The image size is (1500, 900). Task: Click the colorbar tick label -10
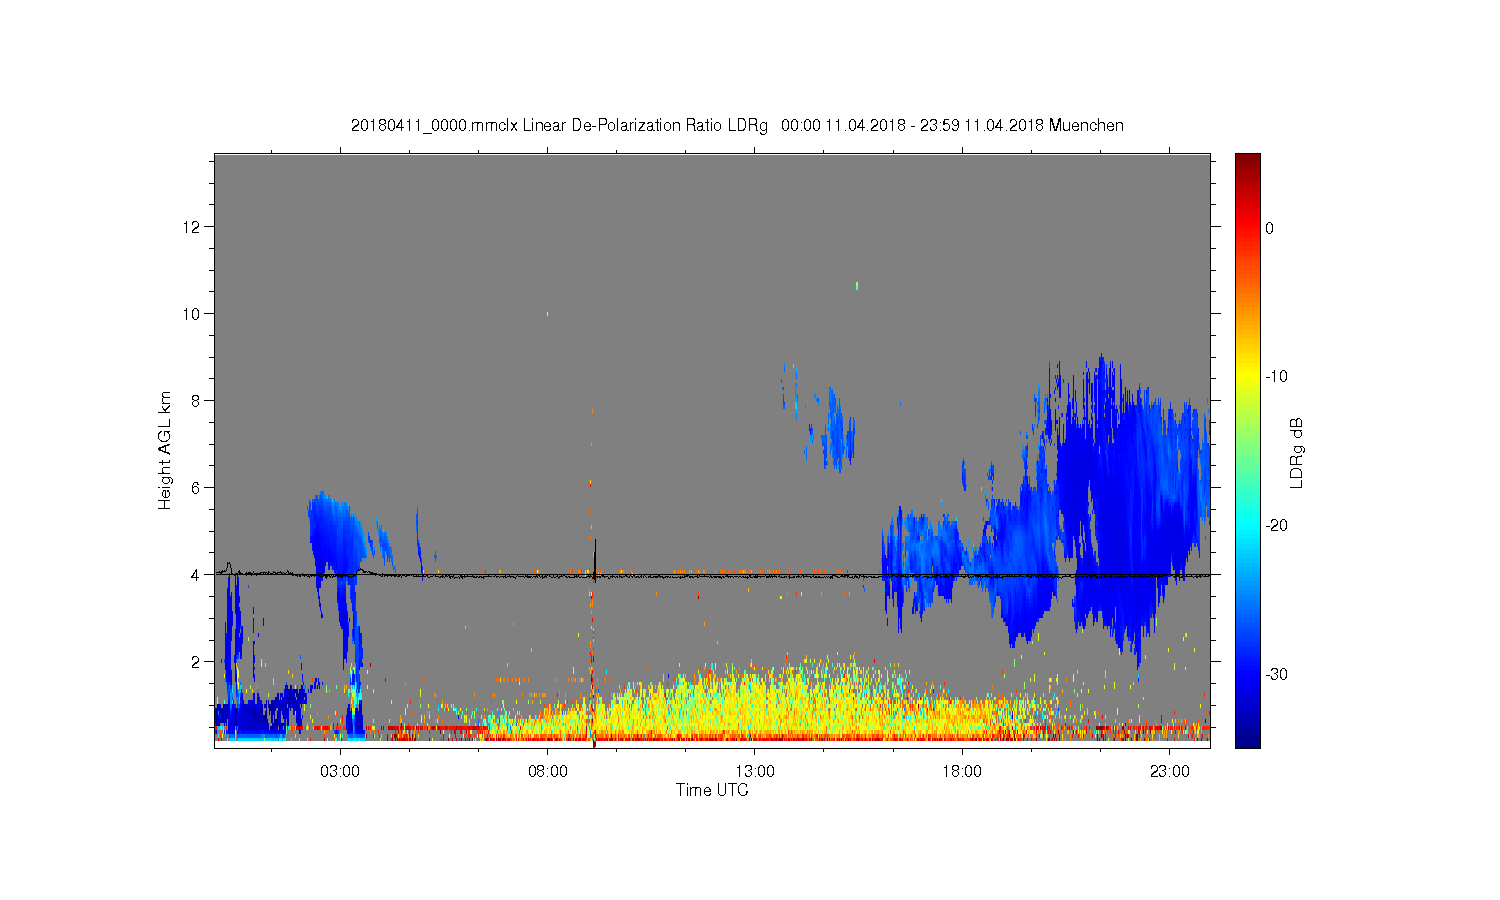pos(1275,377)
